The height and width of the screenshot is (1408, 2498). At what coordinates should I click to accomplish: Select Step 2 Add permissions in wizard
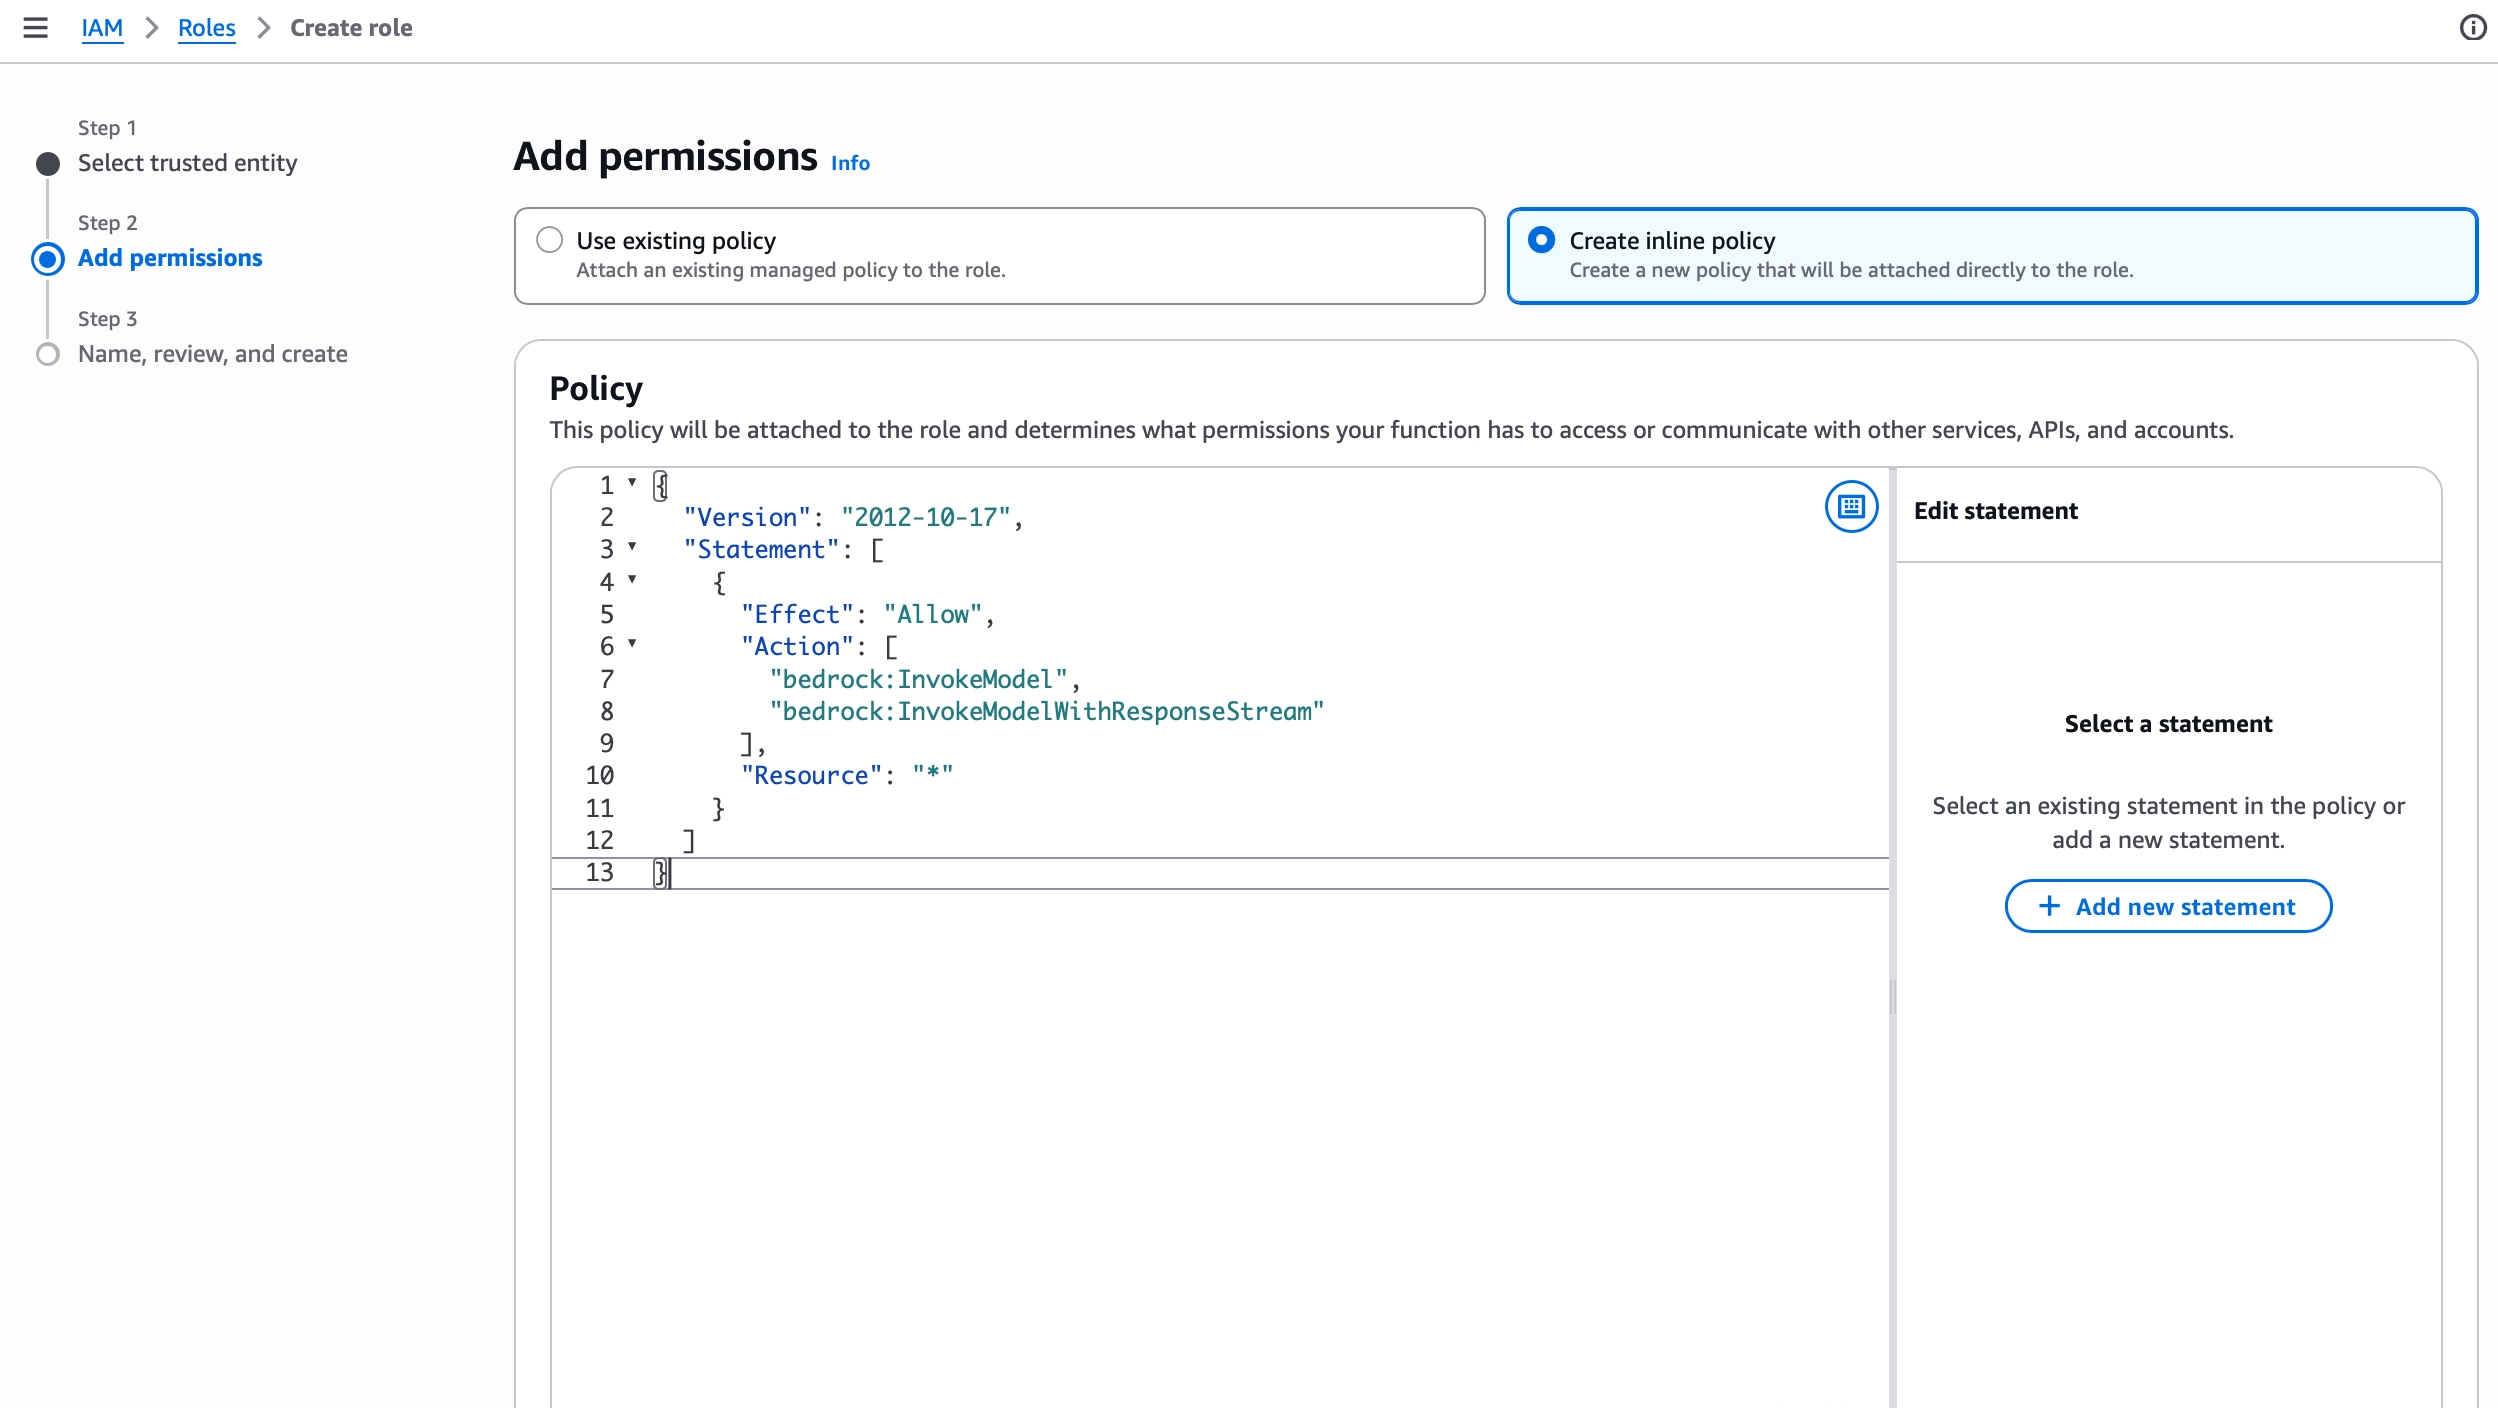coord(170,258)
